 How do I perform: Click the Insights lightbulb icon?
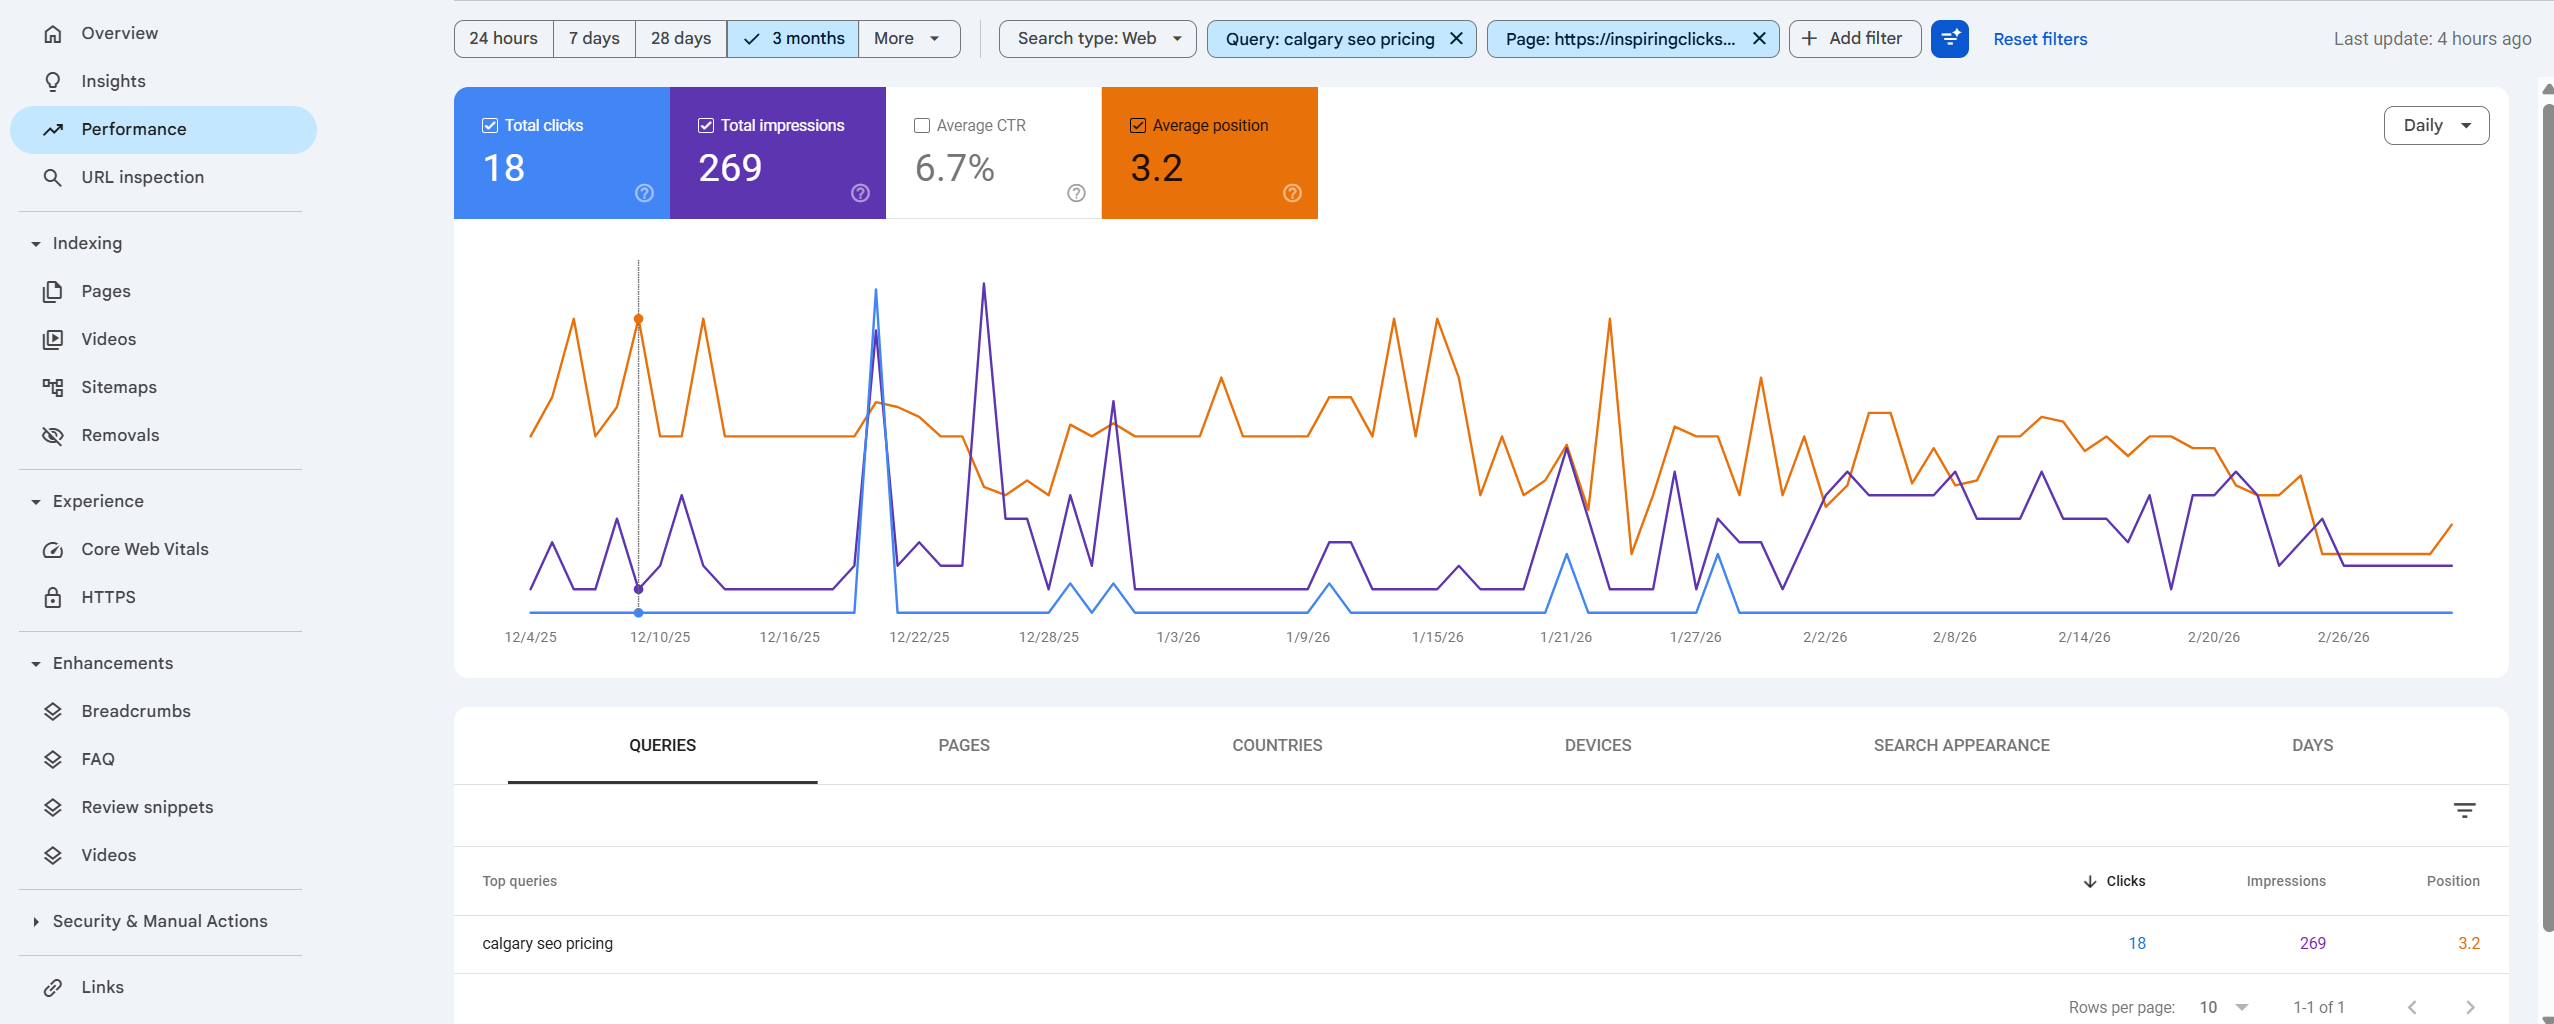click(x=53, y=81)
